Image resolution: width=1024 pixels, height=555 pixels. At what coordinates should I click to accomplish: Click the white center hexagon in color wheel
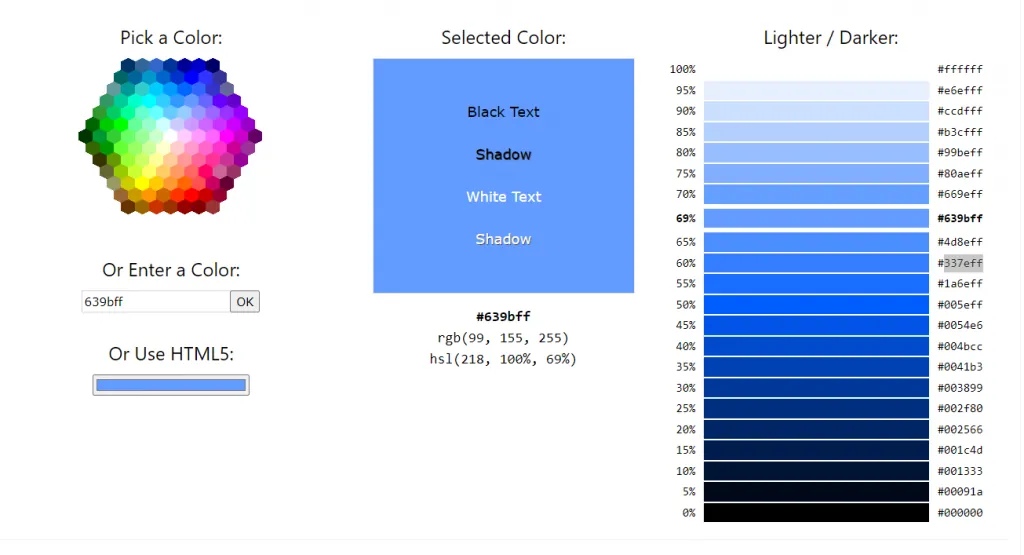point(170,136)
